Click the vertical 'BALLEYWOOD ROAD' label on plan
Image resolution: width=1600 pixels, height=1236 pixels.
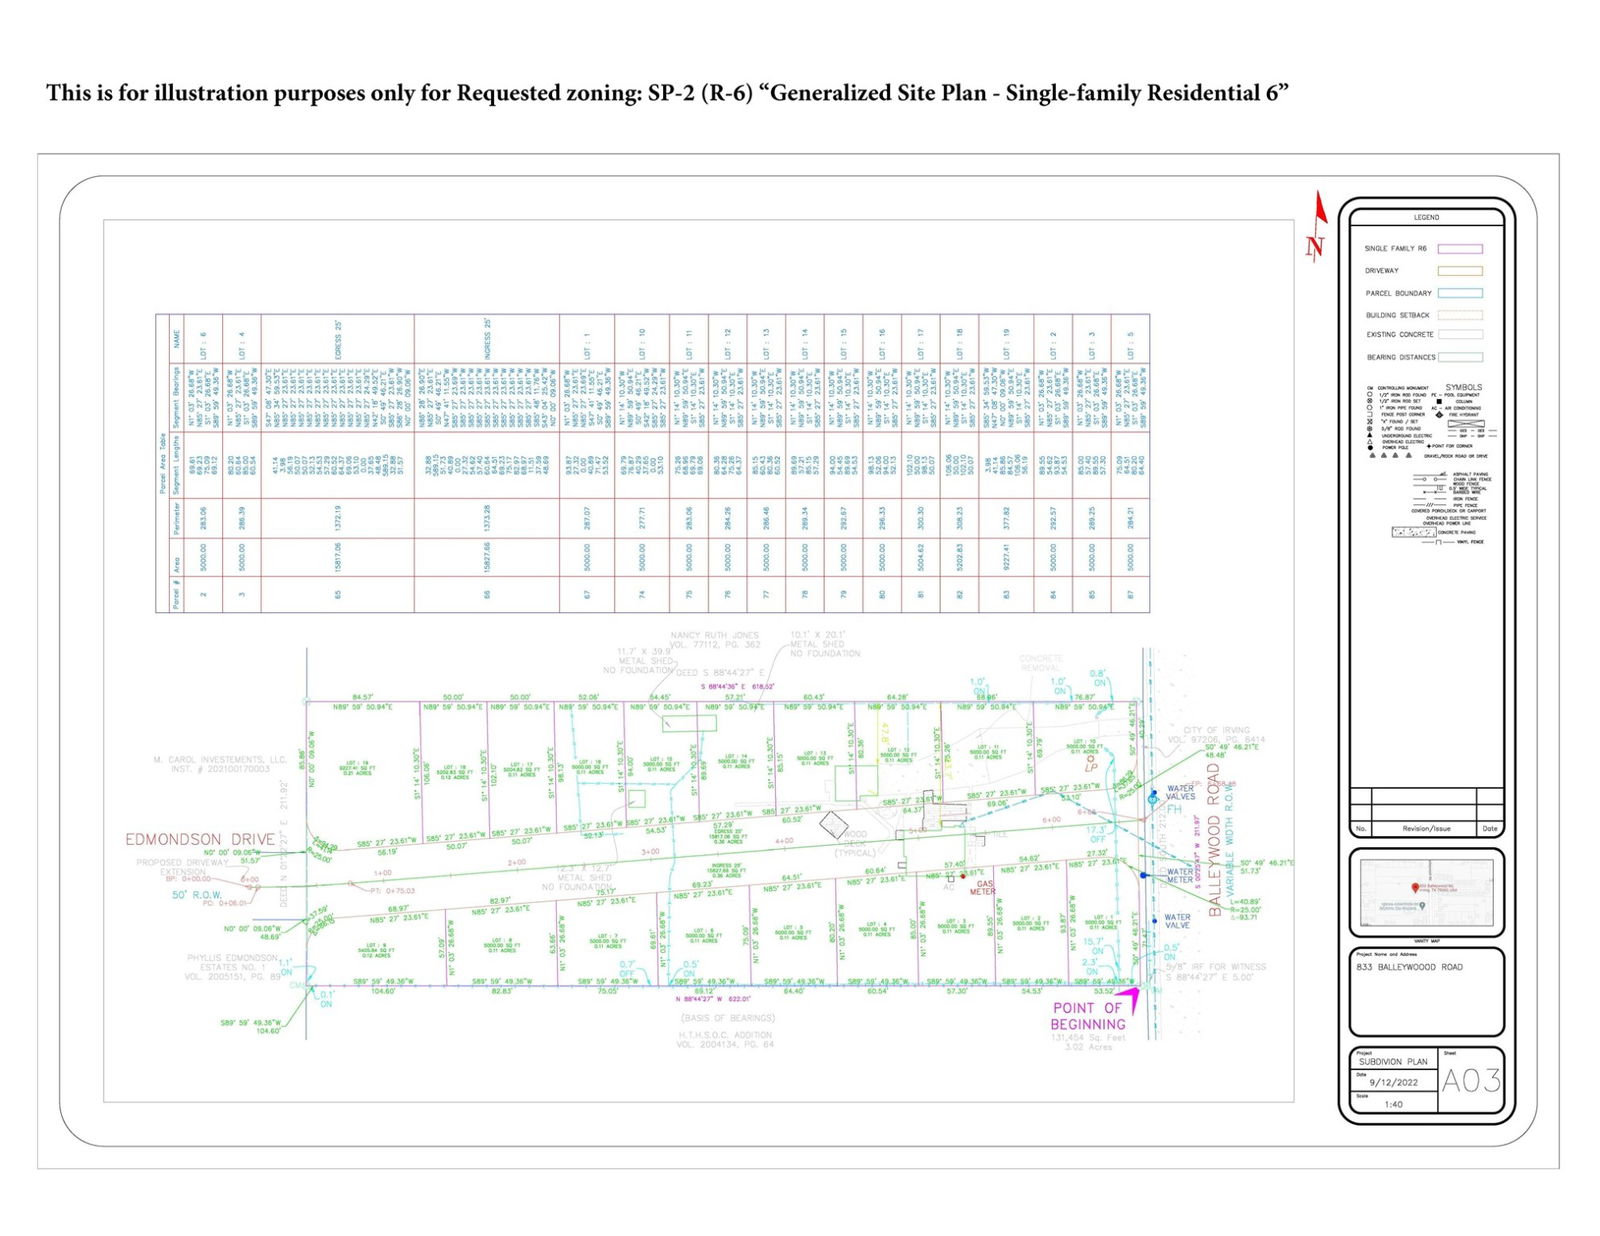pyautogui.click(x=1215, y=840)
